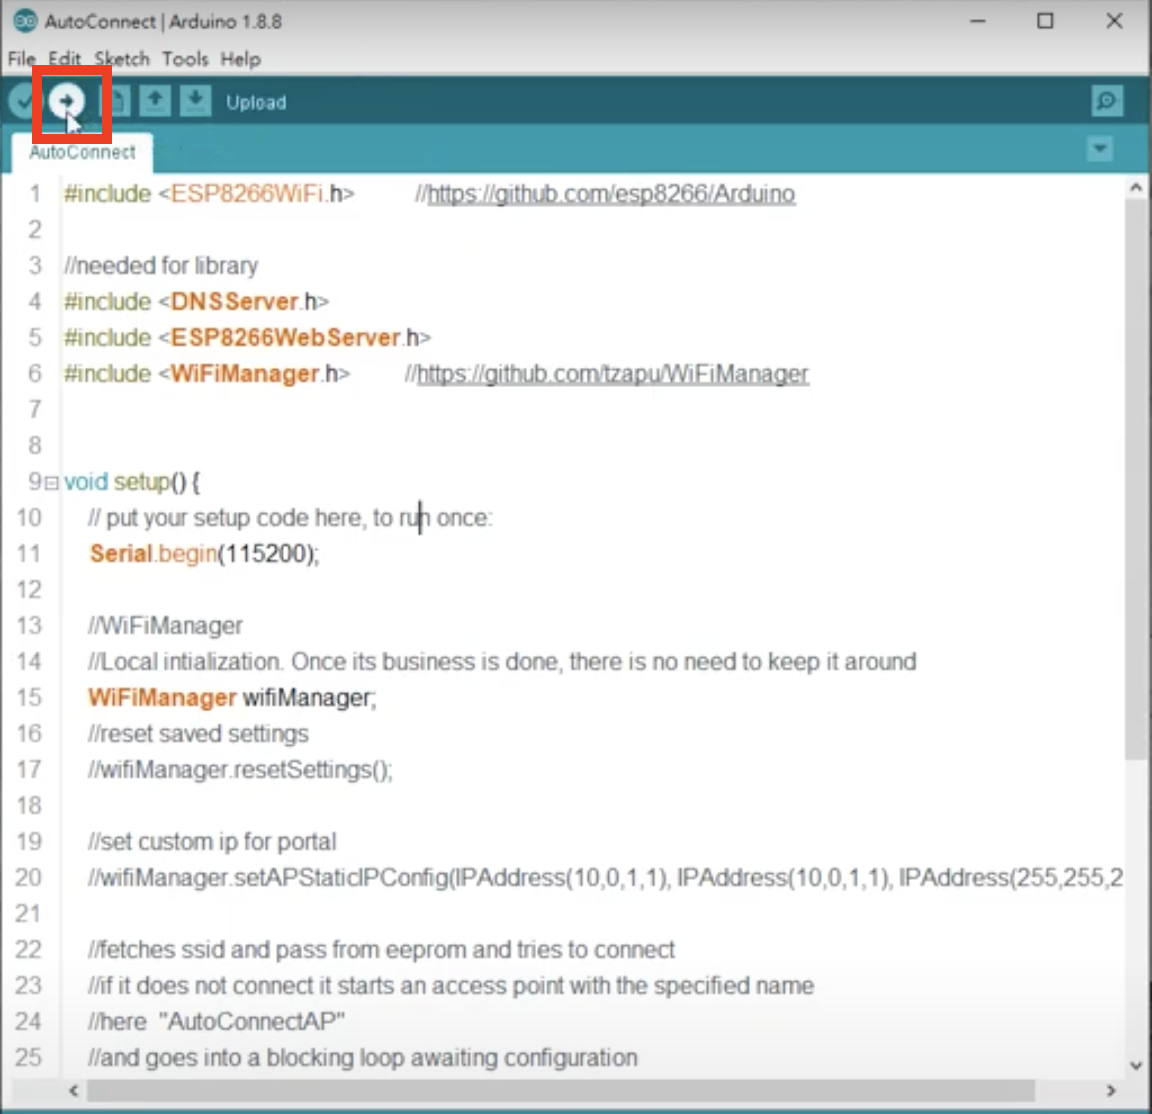This screenshot has width=1152, height=1114.
Task: Open the Tools menu
Action: point(185,59)
